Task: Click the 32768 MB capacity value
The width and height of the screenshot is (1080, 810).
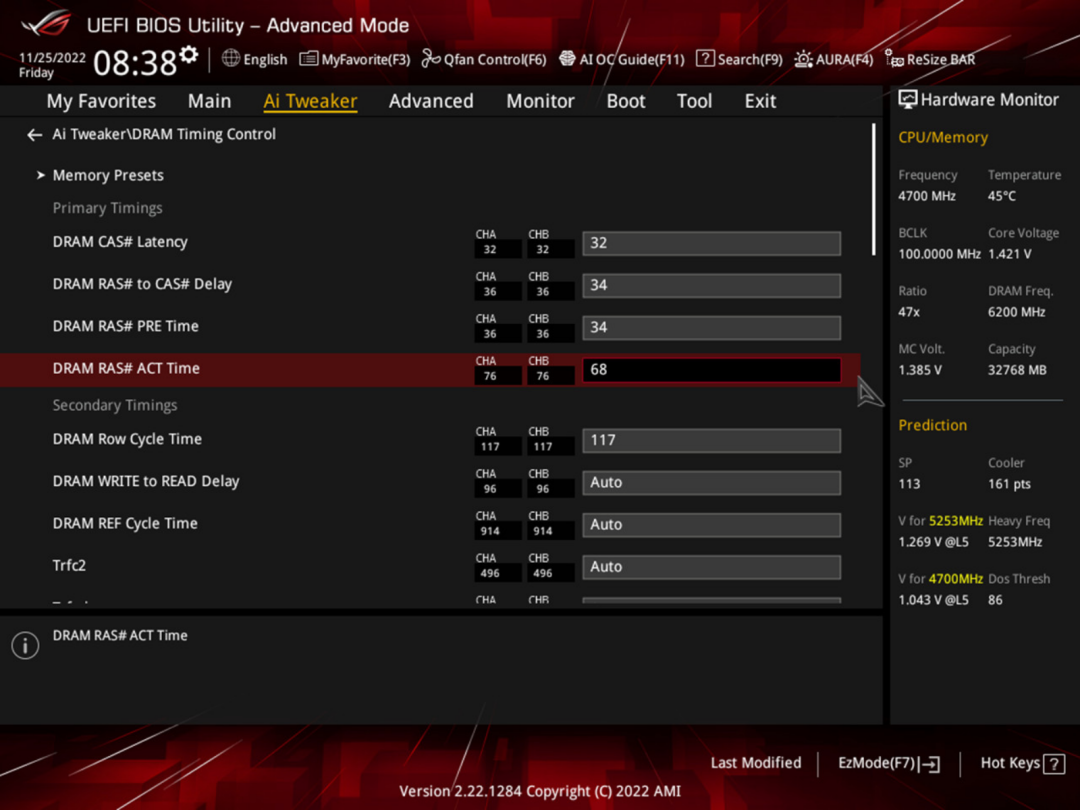Action: [1017, 371]
